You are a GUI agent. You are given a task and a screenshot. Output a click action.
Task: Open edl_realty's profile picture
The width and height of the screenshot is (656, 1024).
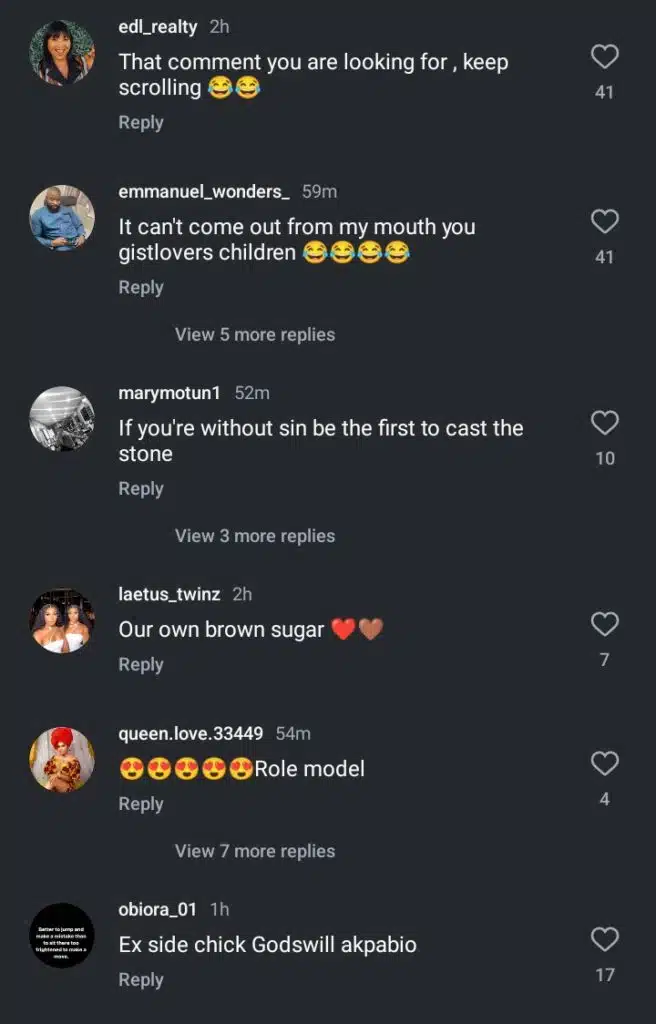pos(62,53)
